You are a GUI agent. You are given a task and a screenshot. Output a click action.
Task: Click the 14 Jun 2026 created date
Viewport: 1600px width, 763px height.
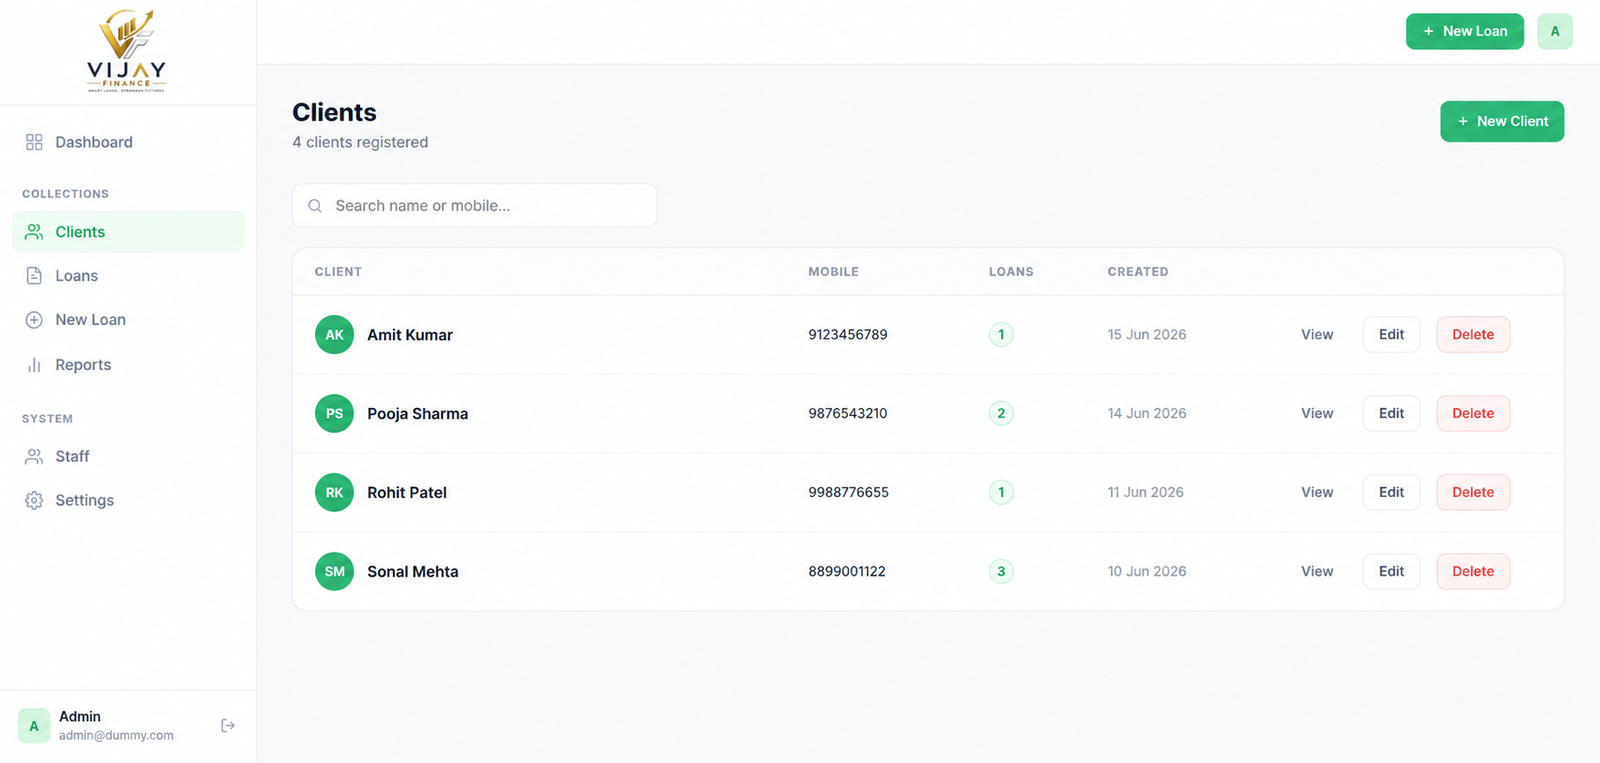[x=1147, y=413]
